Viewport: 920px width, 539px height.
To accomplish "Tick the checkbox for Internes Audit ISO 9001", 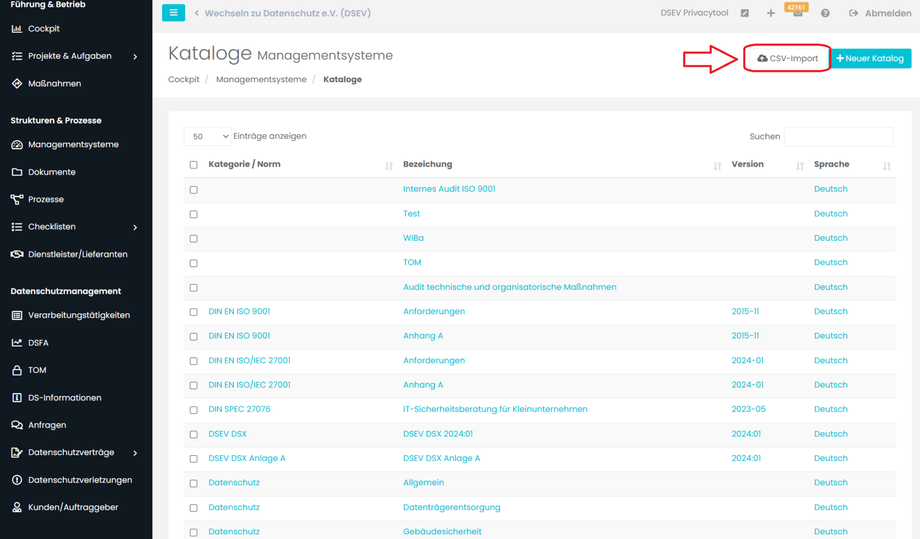I will click(x=194, y=189).
